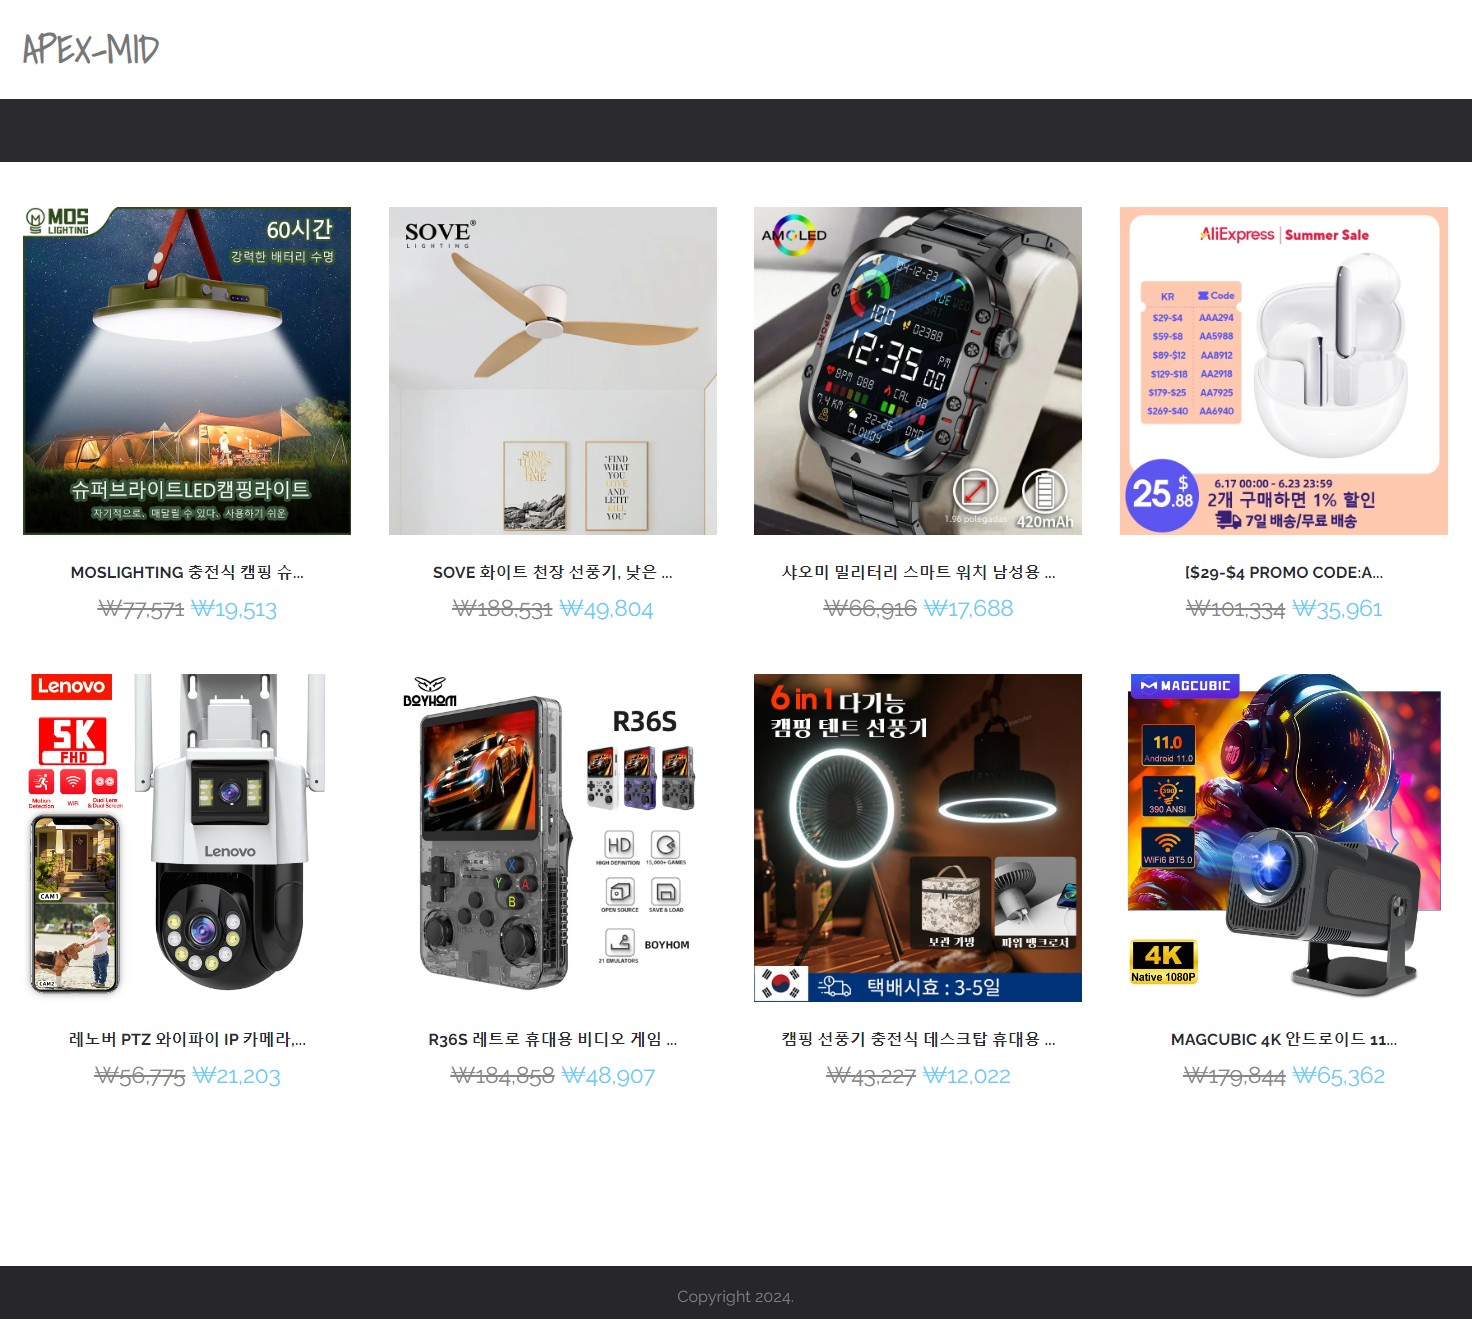Click the [$29-$4 PROMO CODE title link
Screen dimensions: 1472x1319
pos(1284,572)
